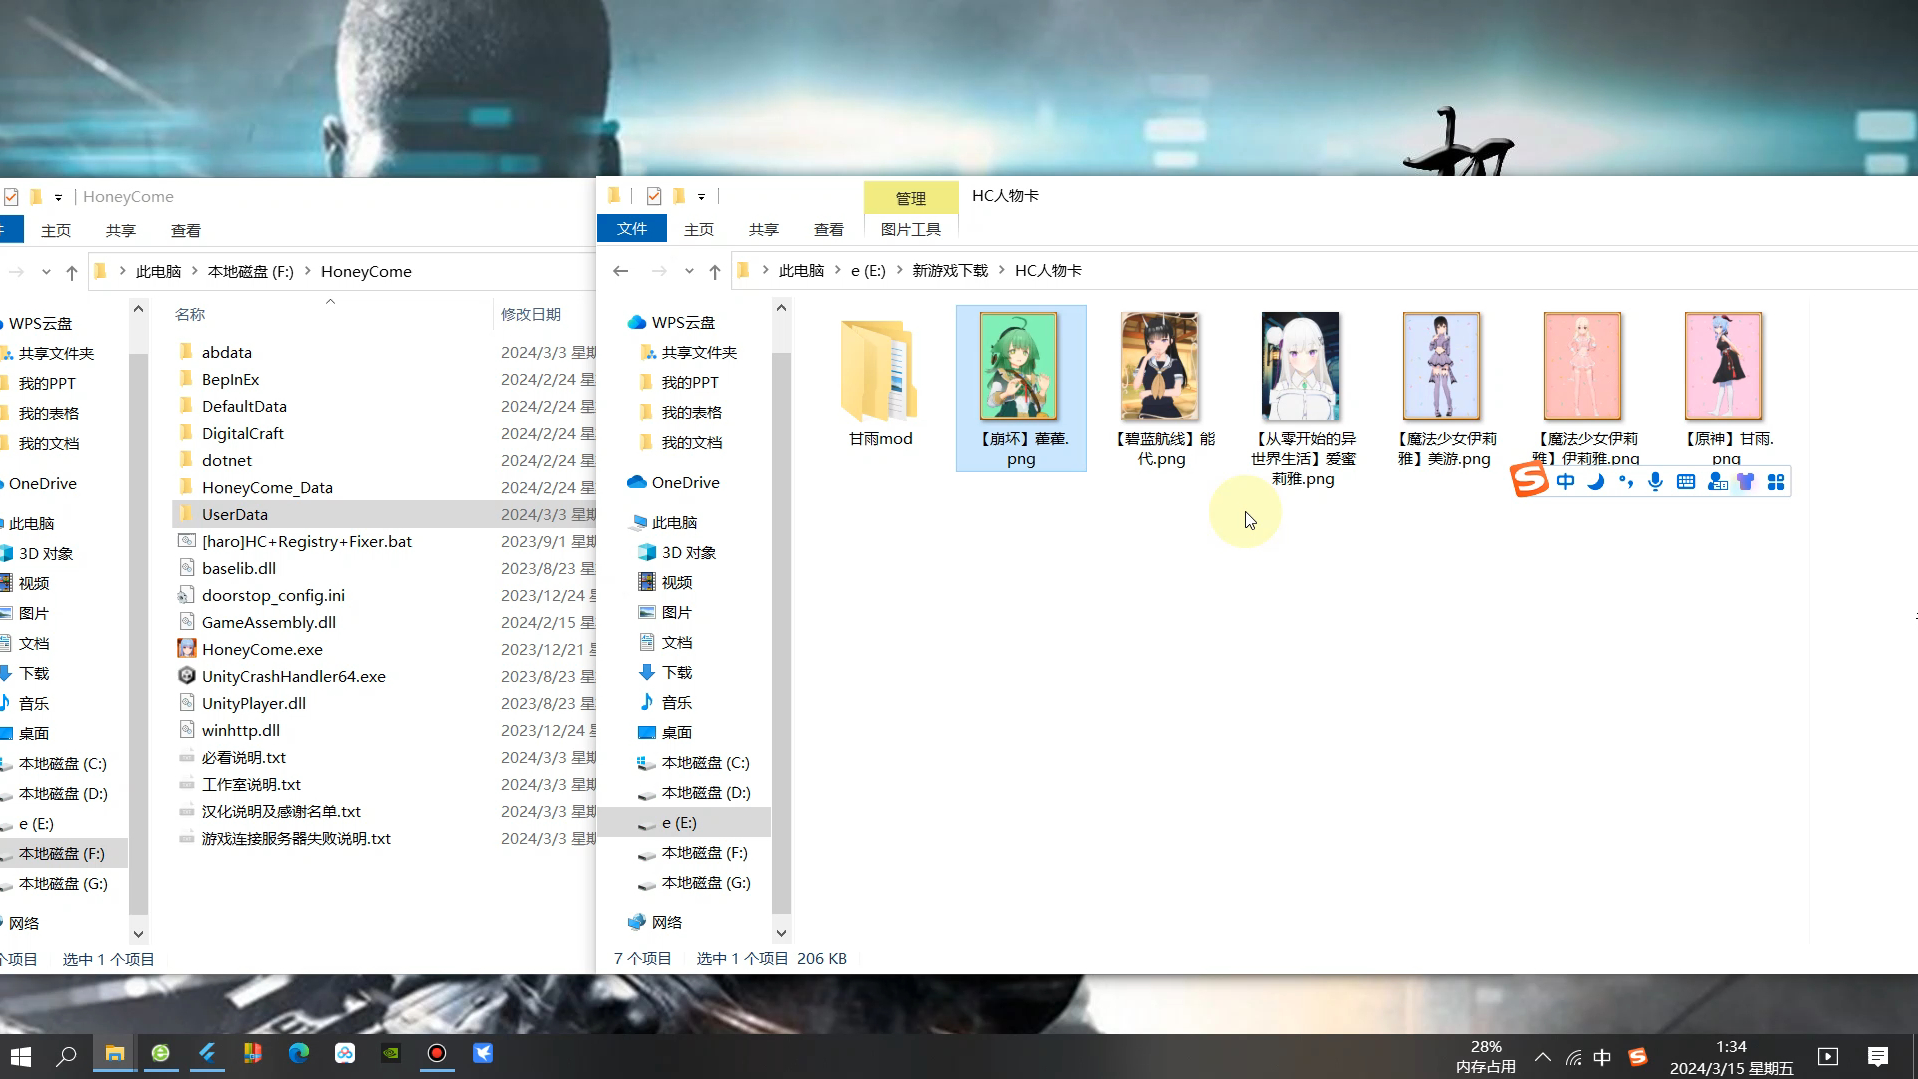The height and width of the screenshot is (1079, 1918).
Task: Click the Sogou S logo on floating bar
Action: [1529, 480]
